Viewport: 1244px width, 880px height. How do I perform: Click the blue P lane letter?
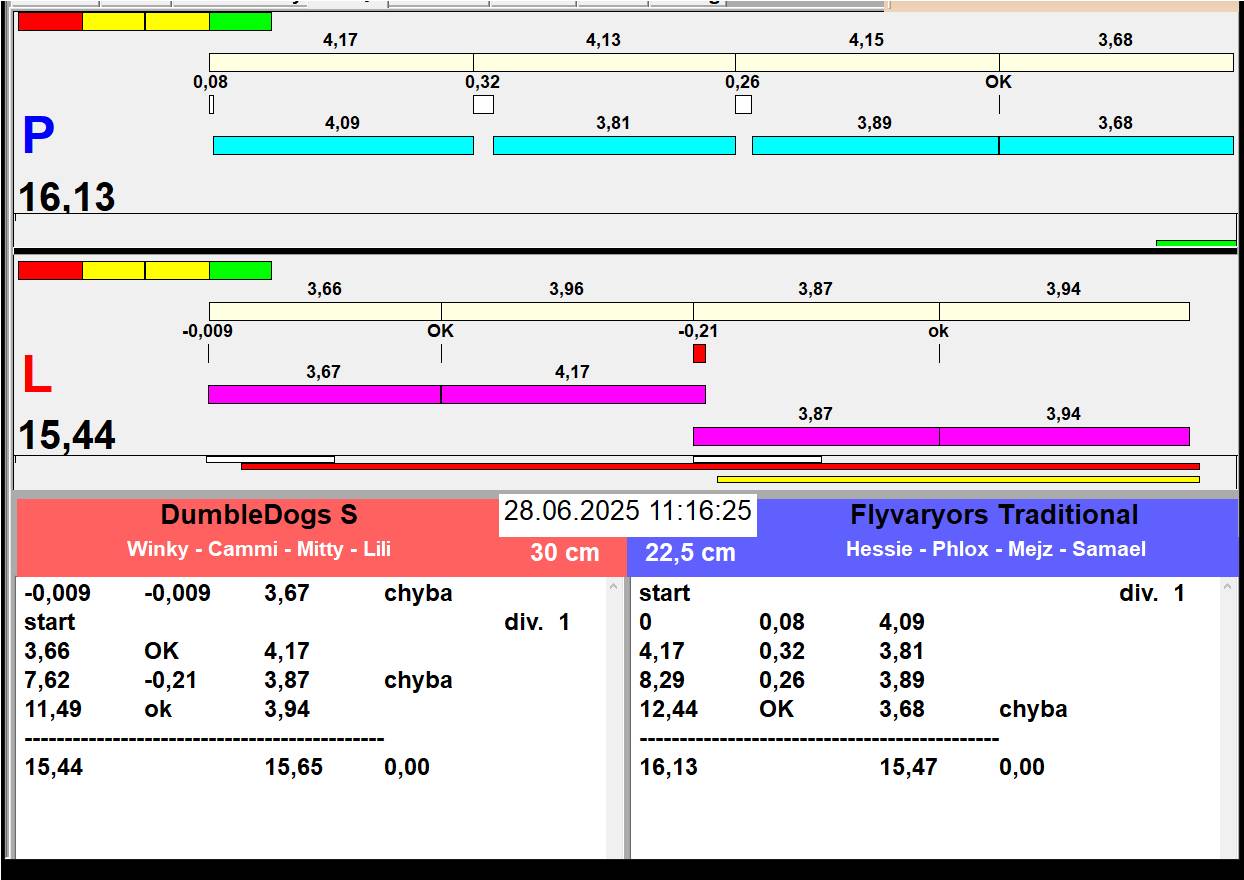pyautogui.click(x=38, y=137)
